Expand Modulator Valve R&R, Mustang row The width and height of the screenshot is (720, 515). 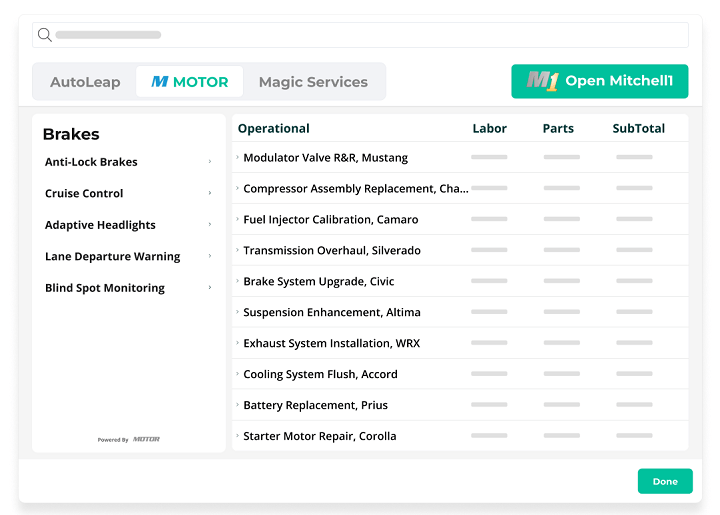point(238,158)
